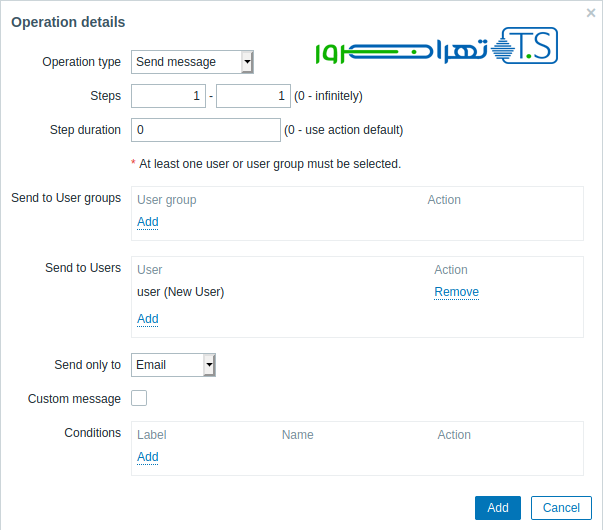Click the 'Custom message' label
The height and width of the screenshot is (530, 603).
(74, 399)
